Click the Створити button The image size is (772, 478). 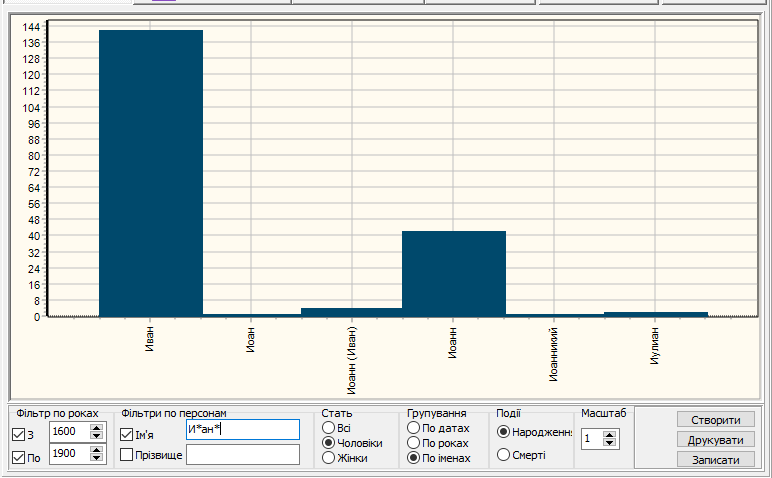(x=715, y=420)
